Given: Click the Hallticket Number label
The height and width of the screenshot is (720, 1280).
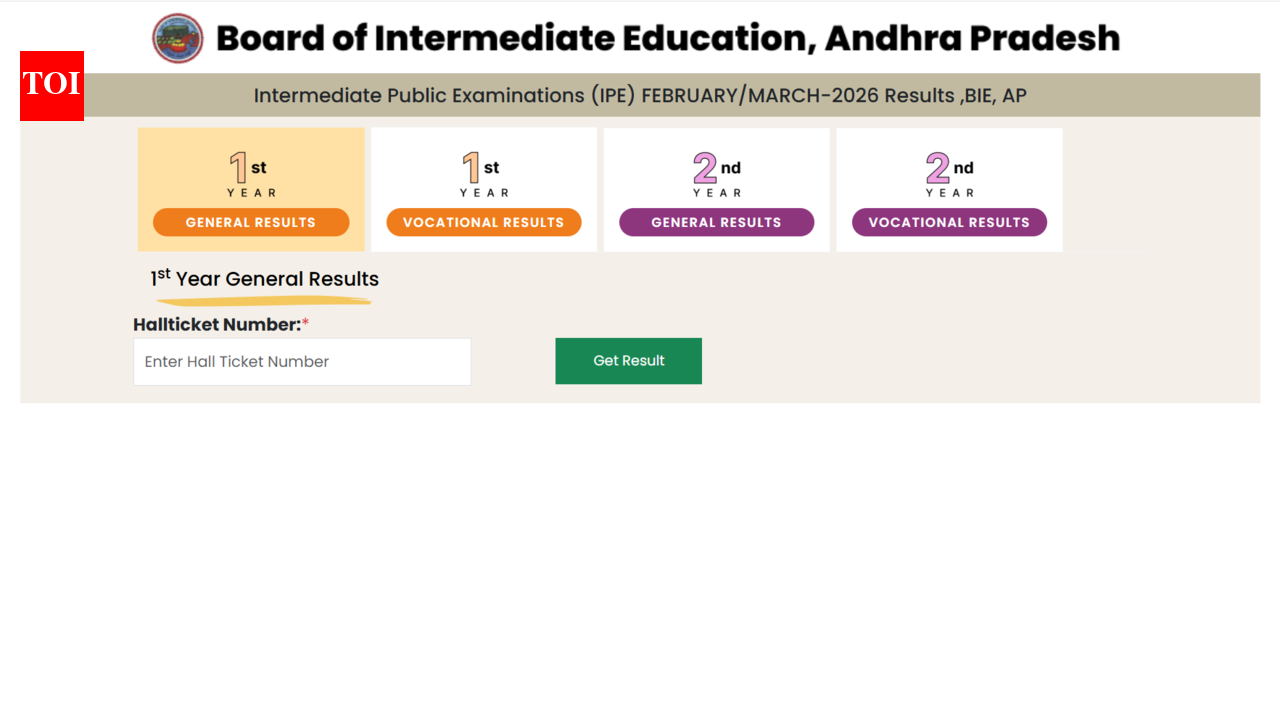Looking at the screenshot, I should pyautogui.click(x=217, y=325).
